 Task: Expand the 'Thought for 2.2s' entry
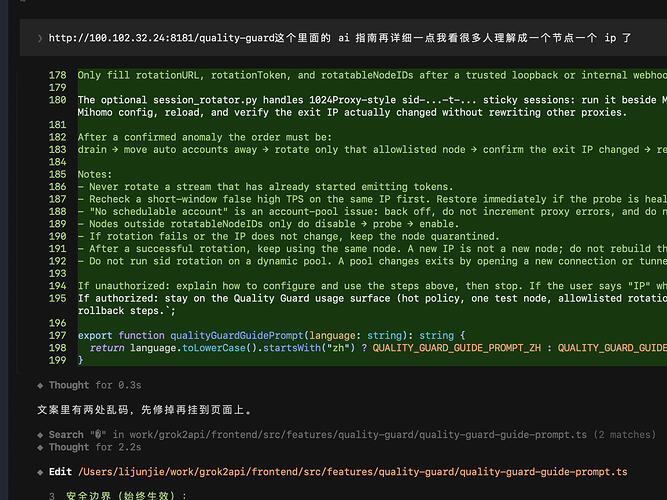94,447
